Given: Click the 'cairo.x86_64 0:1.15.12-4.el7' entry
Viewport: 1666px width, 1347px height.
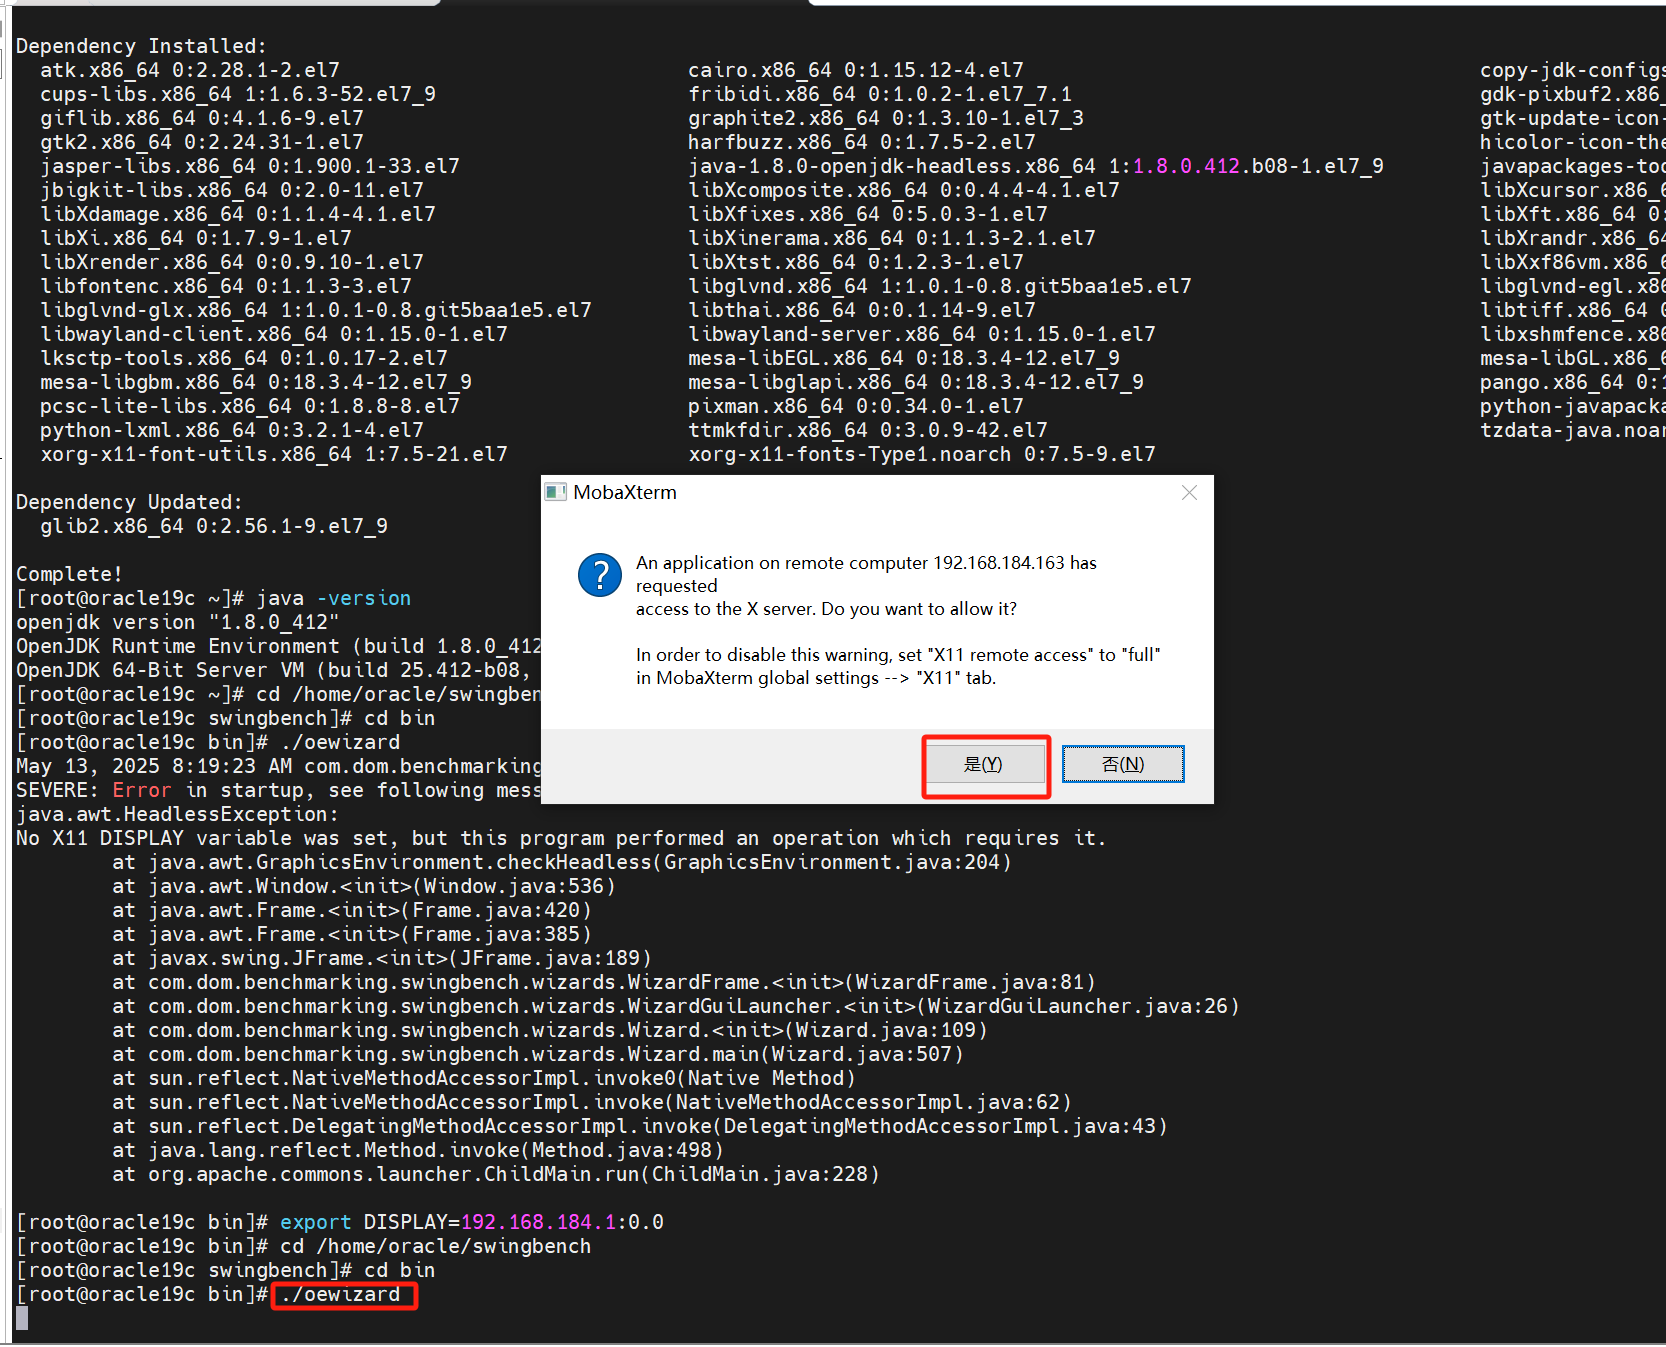Looking at the screenshot, I should point(855,70).
